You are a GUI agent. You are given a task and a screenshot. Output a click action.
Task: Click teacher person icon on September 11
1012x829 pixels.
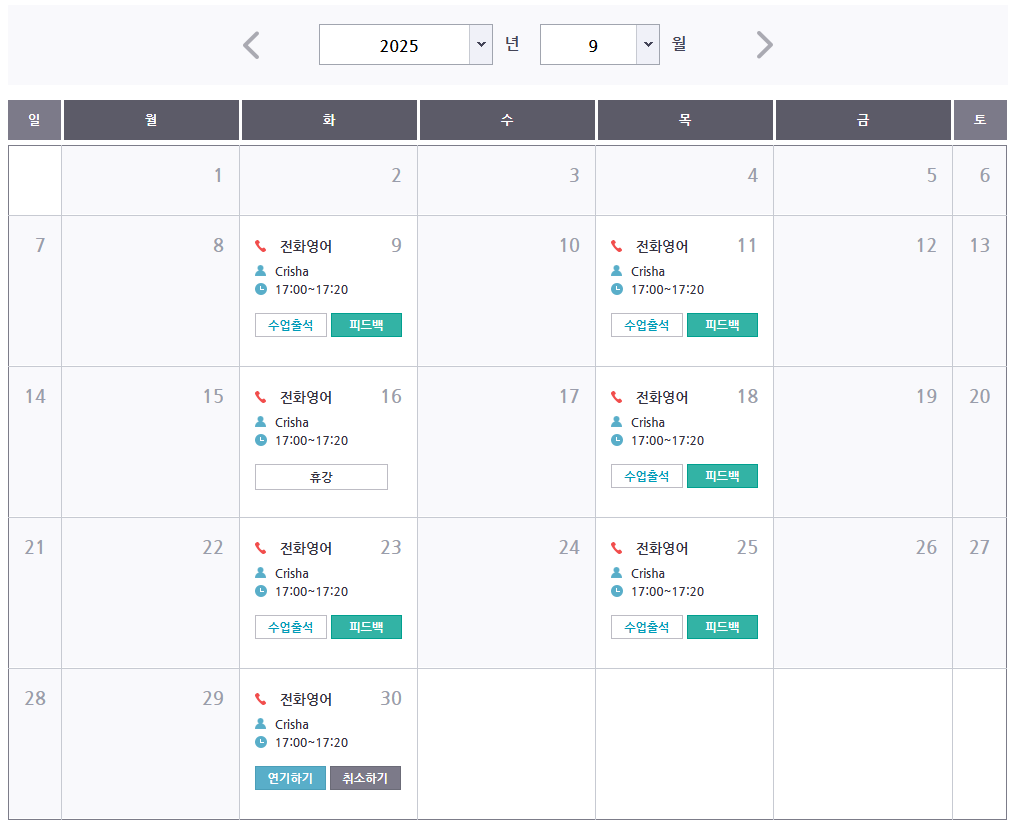click(617, 271)
